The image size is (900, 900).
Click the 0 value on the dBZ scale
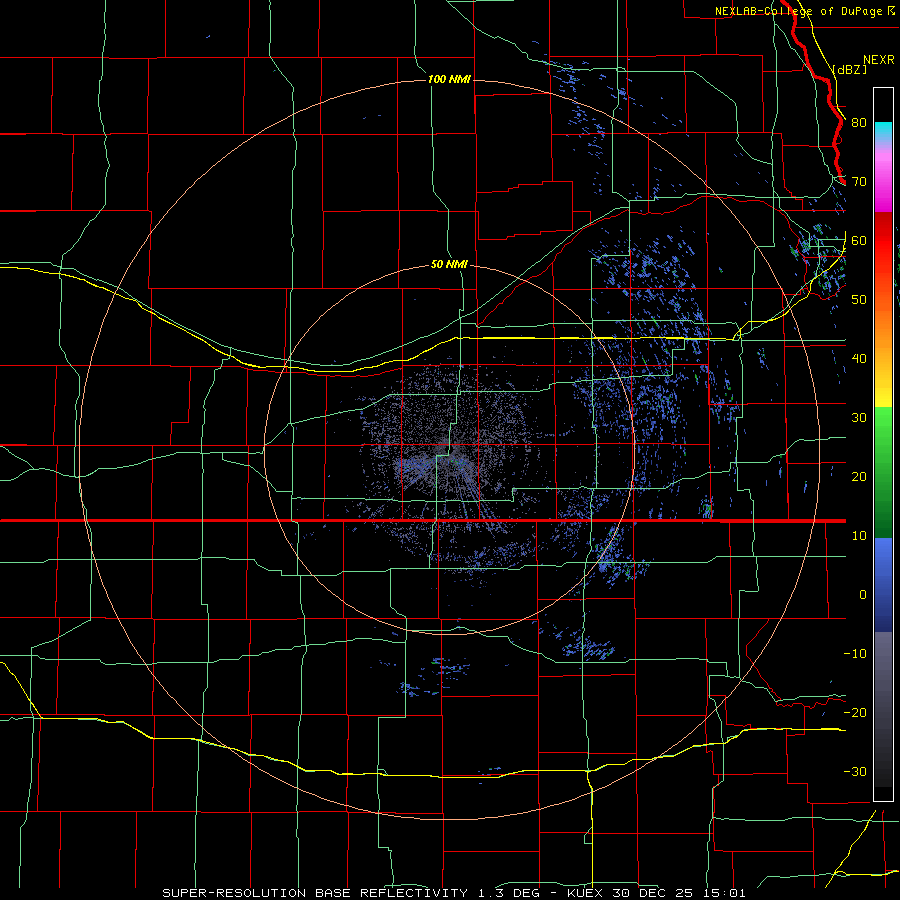863,595
